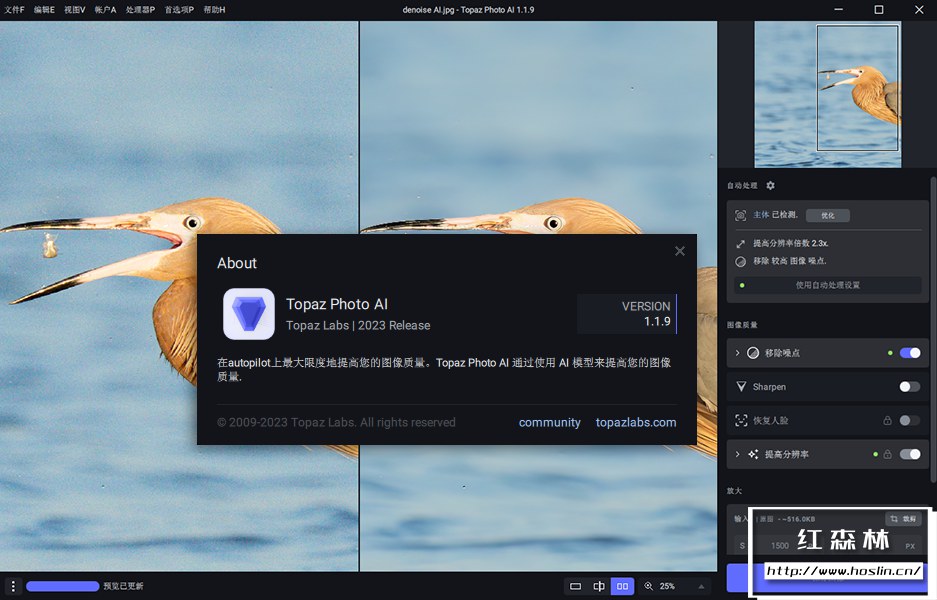Expand the 提高分辨率 section

pos(737,454)
